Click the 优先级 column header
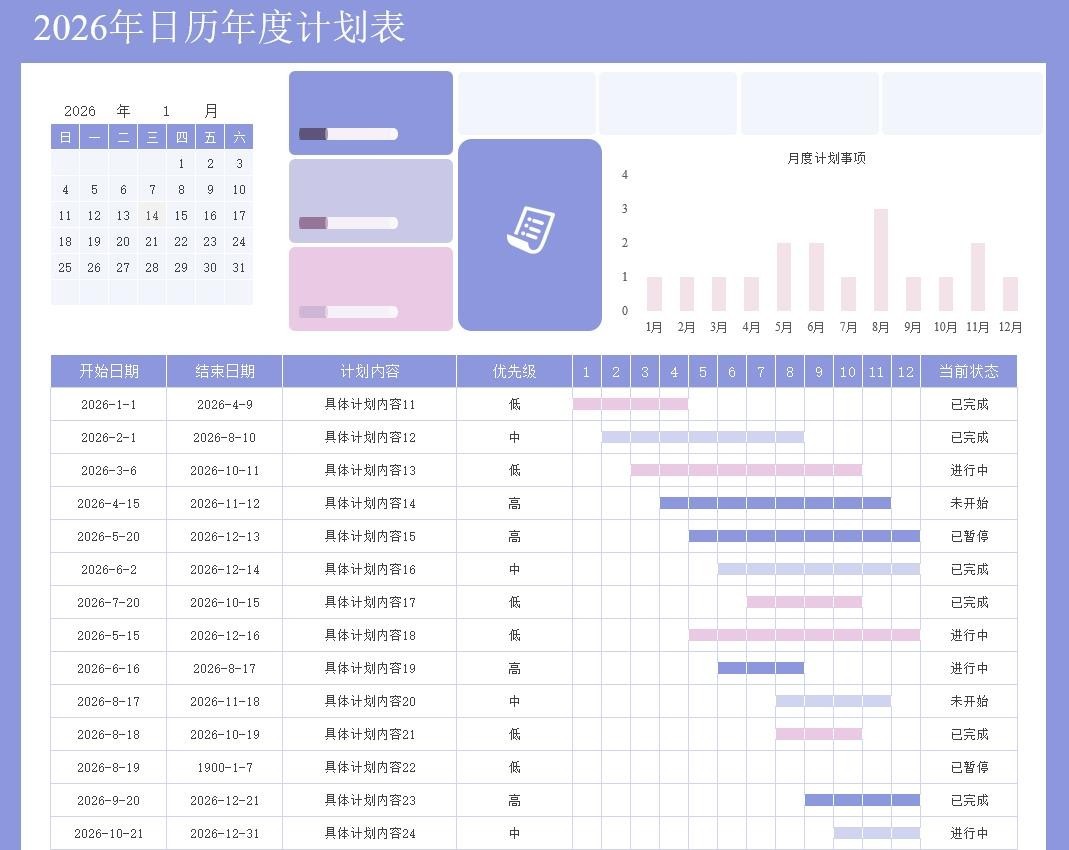 pyautogui.click(x=515, y=371)
